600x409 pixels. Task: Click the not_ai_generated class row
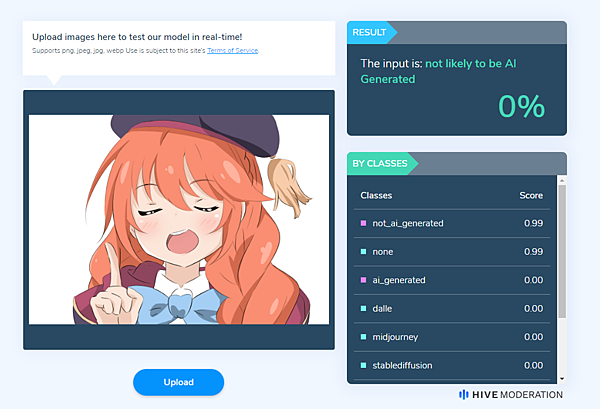pos(452,223)
